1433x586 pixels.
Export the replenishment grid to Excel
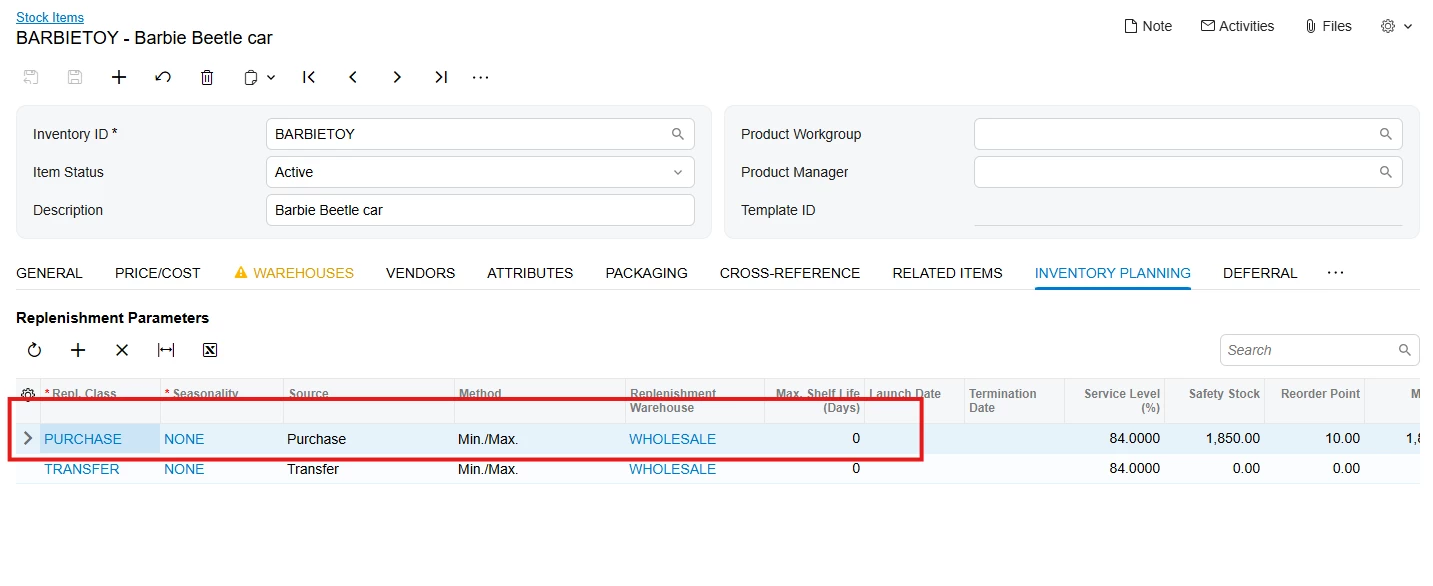click(210, 350)
